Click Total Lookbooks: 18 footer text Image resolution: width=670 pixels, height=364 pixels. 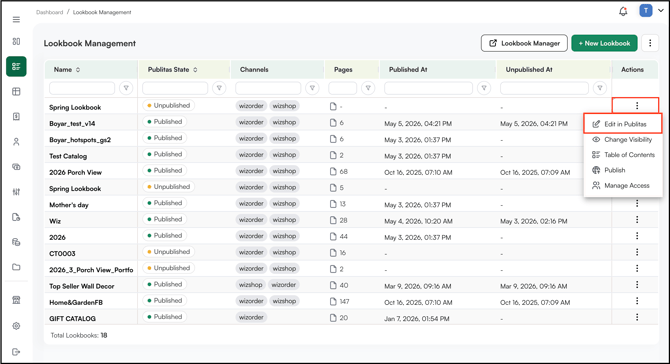click(x=79, y=335)
